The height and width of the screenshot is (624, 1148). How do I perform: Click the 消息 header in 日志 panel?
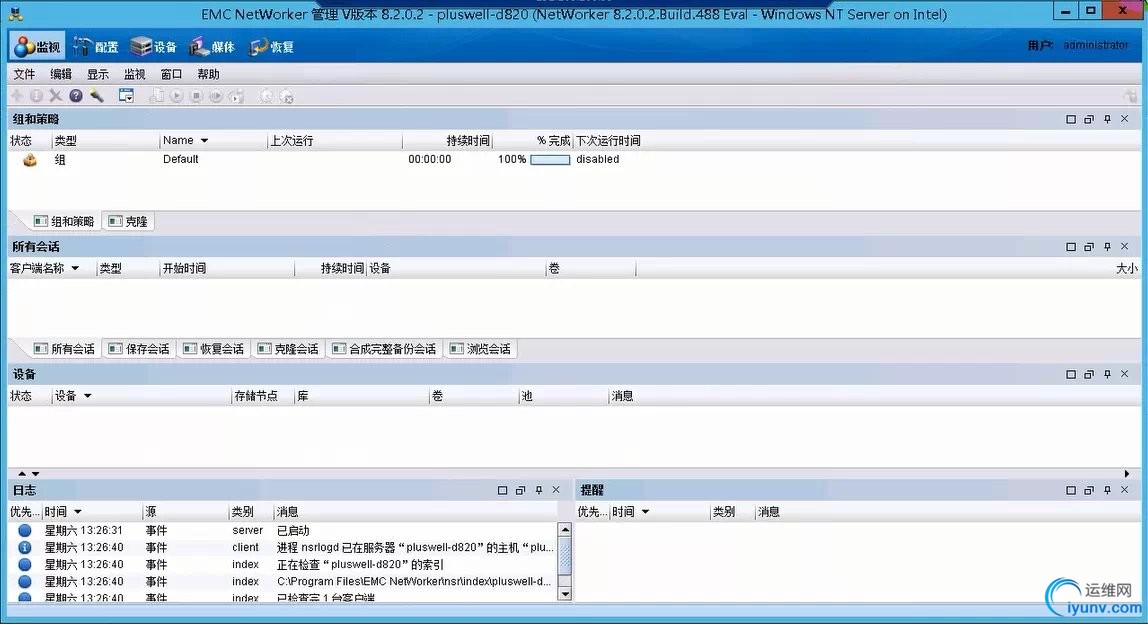tap(414, 512)
